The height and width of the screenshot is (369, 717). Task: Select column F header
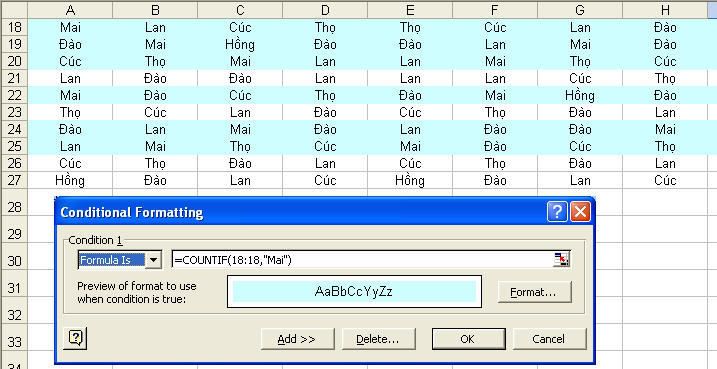495,10
